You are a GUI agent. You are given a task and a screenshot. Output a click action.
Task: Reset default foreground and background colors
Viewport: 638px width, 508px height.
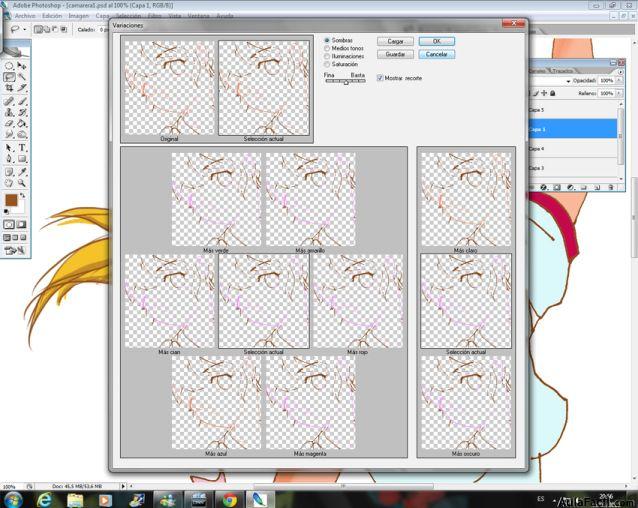pyautogui.click(x=6, y=211)
